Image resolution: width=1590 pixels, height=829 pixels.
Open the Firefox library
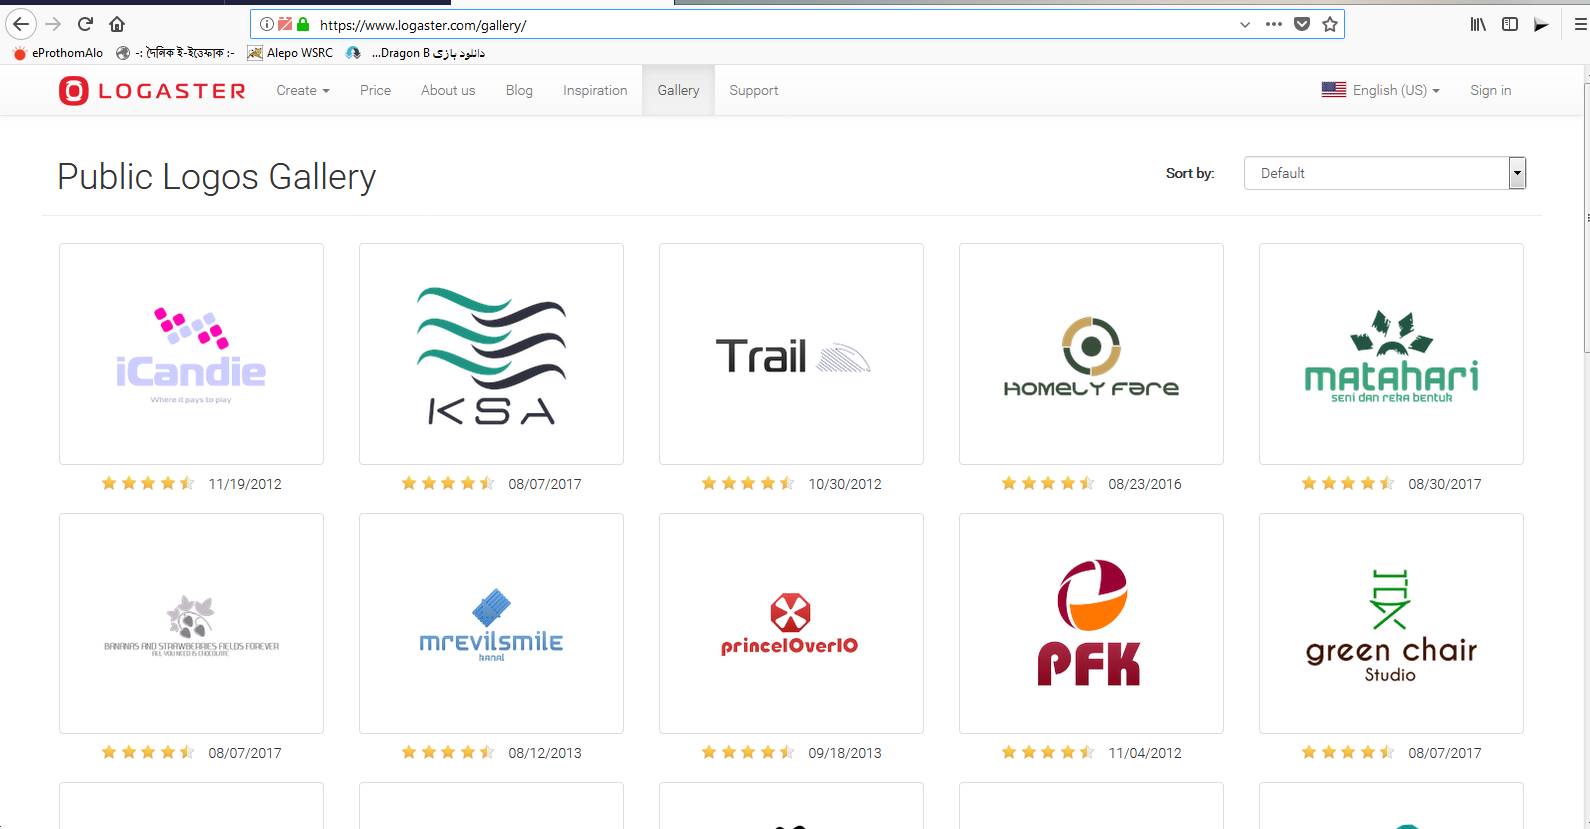(1478, 24)
